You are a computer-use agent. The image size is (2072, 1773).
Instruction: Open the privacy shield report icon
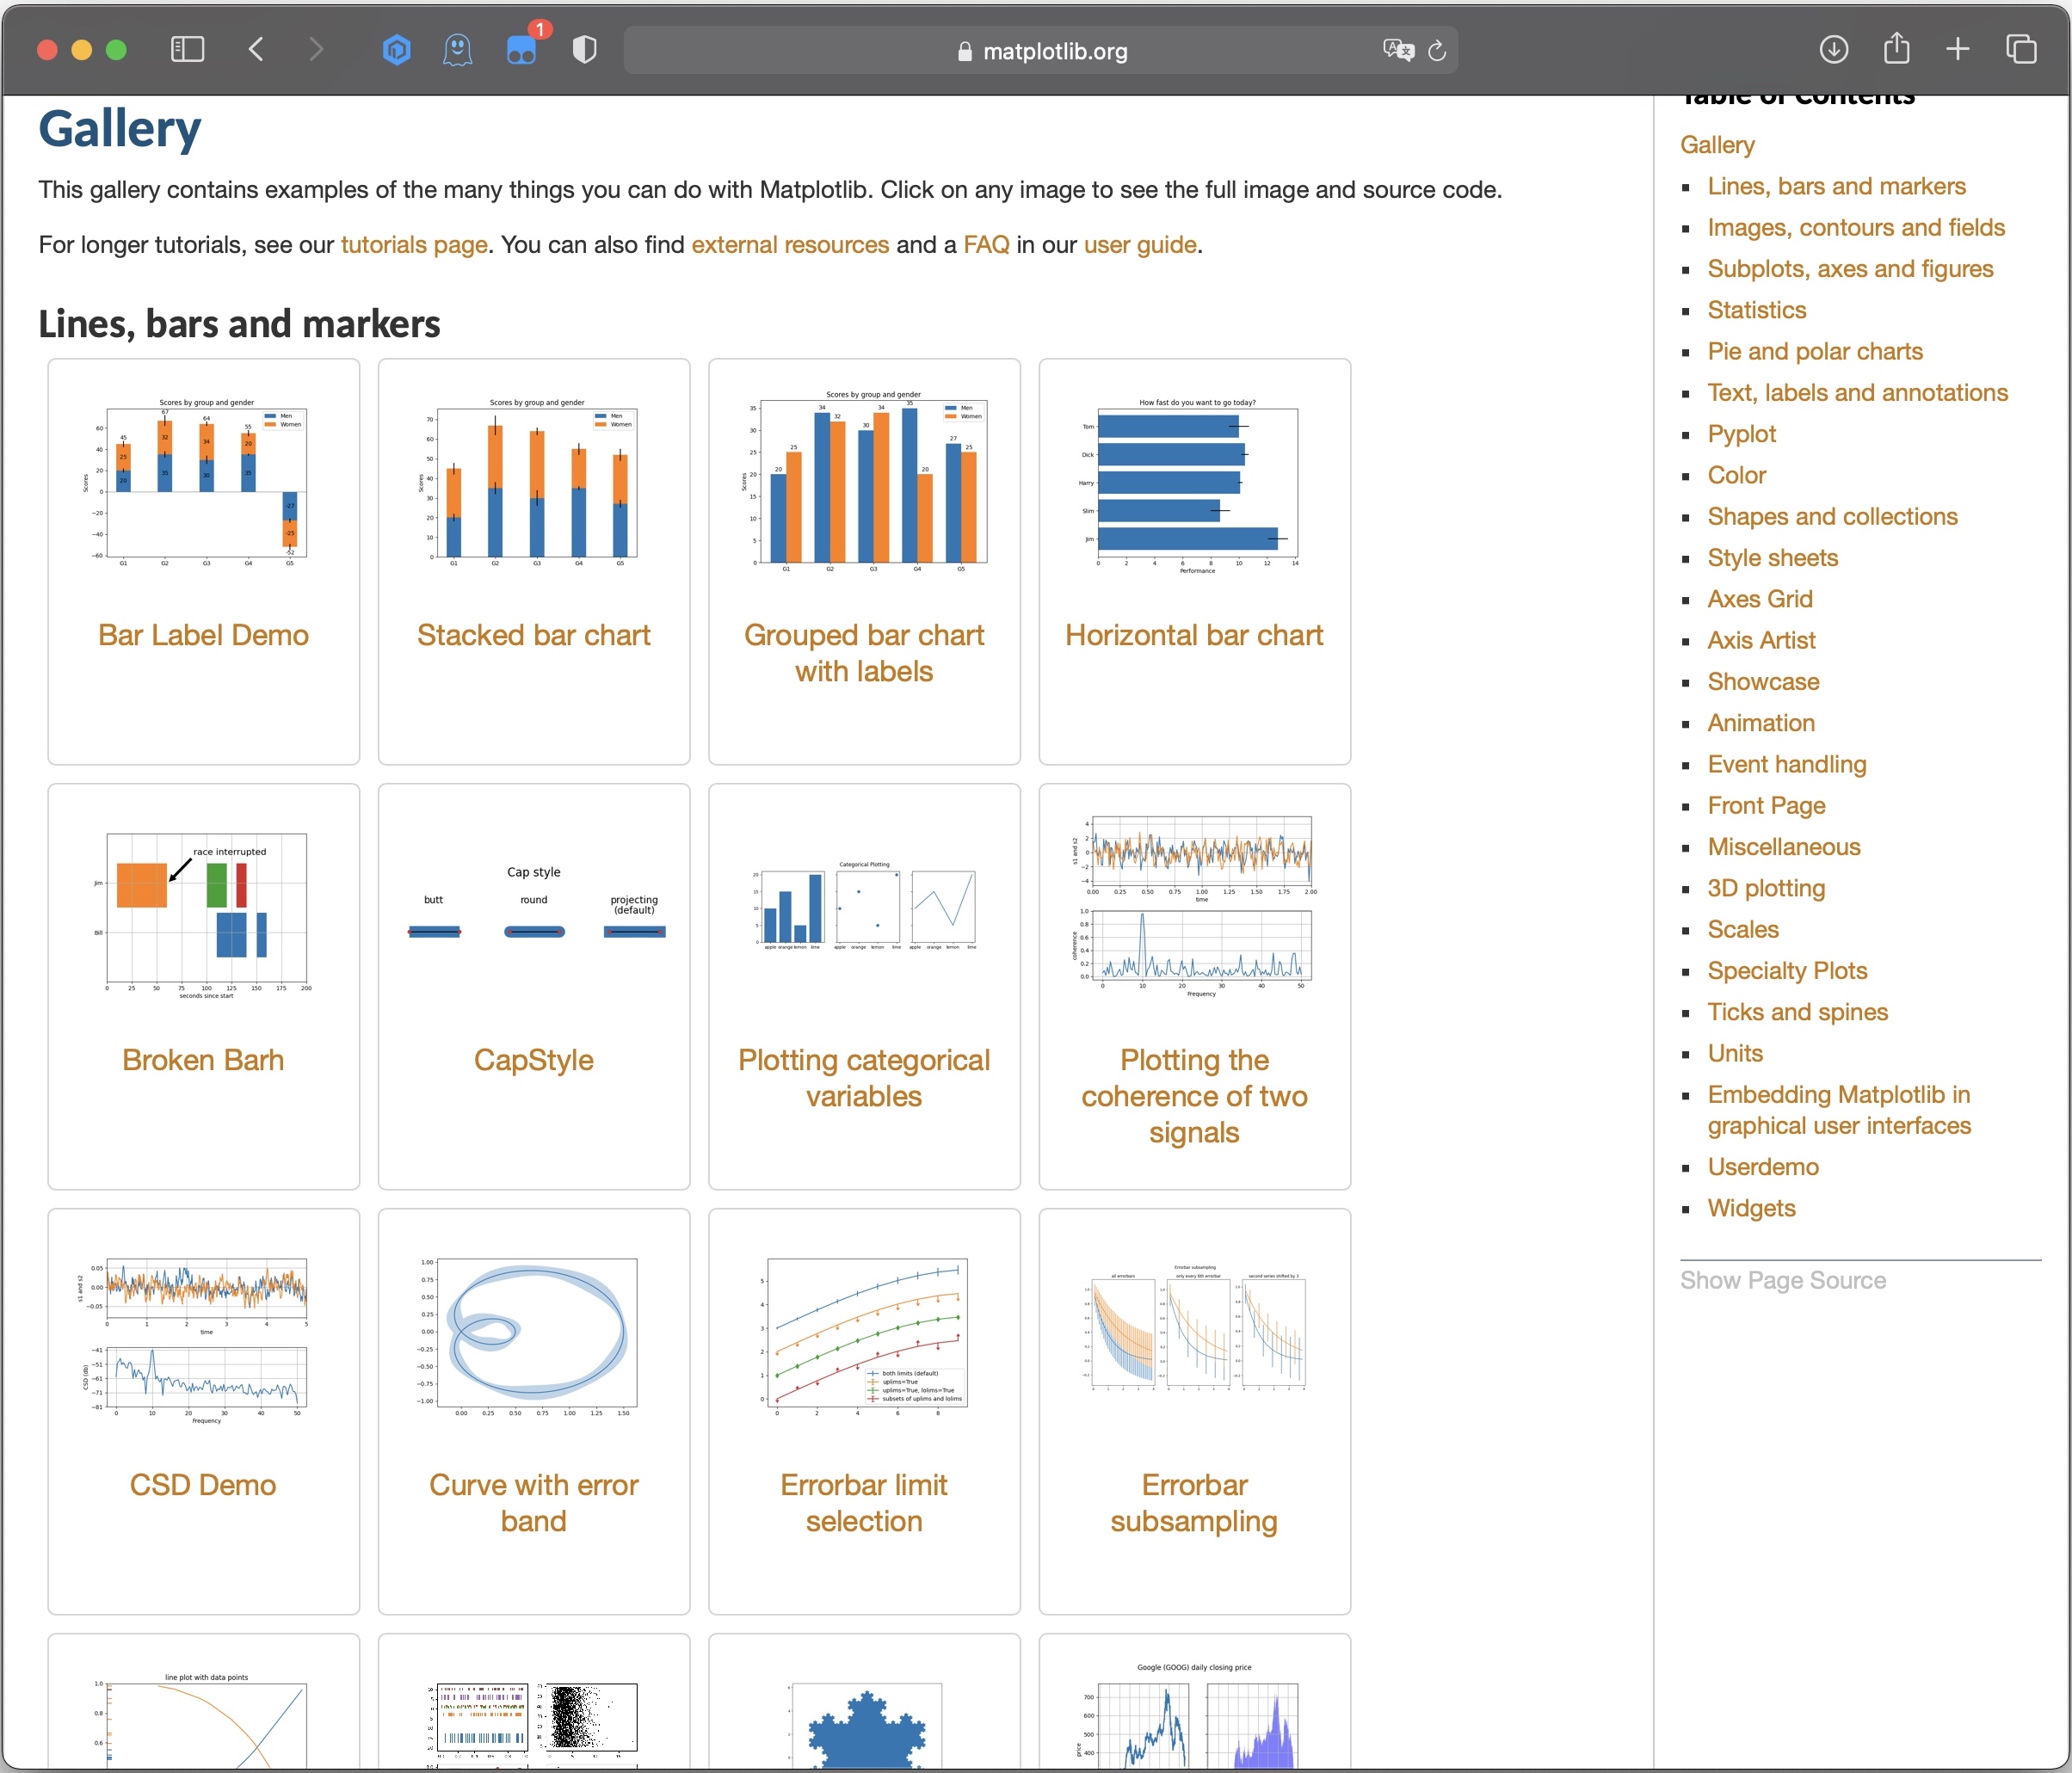585,49
